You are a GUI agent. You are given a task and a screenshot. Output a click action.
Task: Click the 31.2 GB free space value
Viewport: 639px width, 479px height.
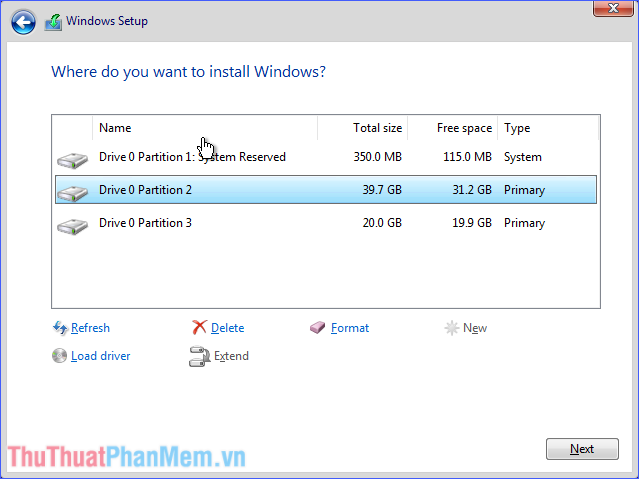pos(472,190)
